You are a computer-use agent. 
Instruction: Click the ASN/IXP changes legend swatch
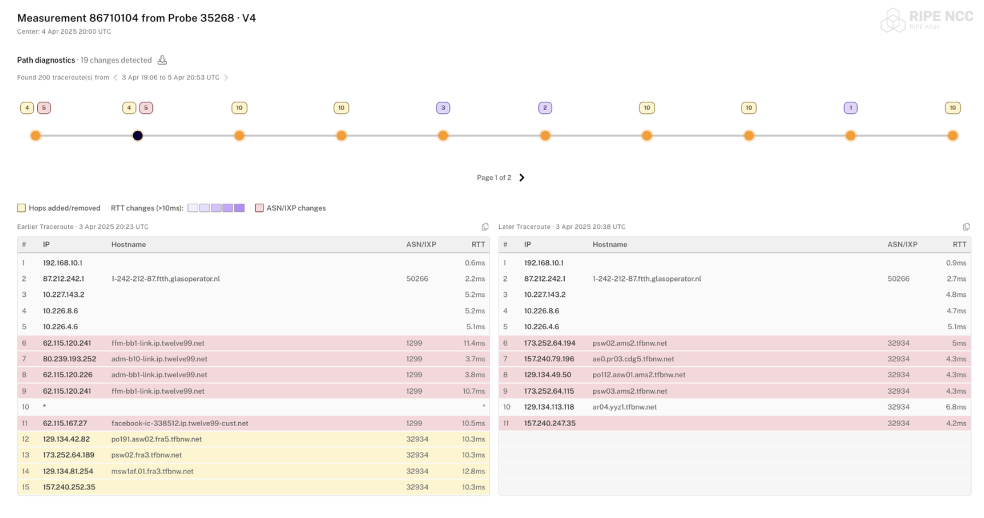[259, 208]
